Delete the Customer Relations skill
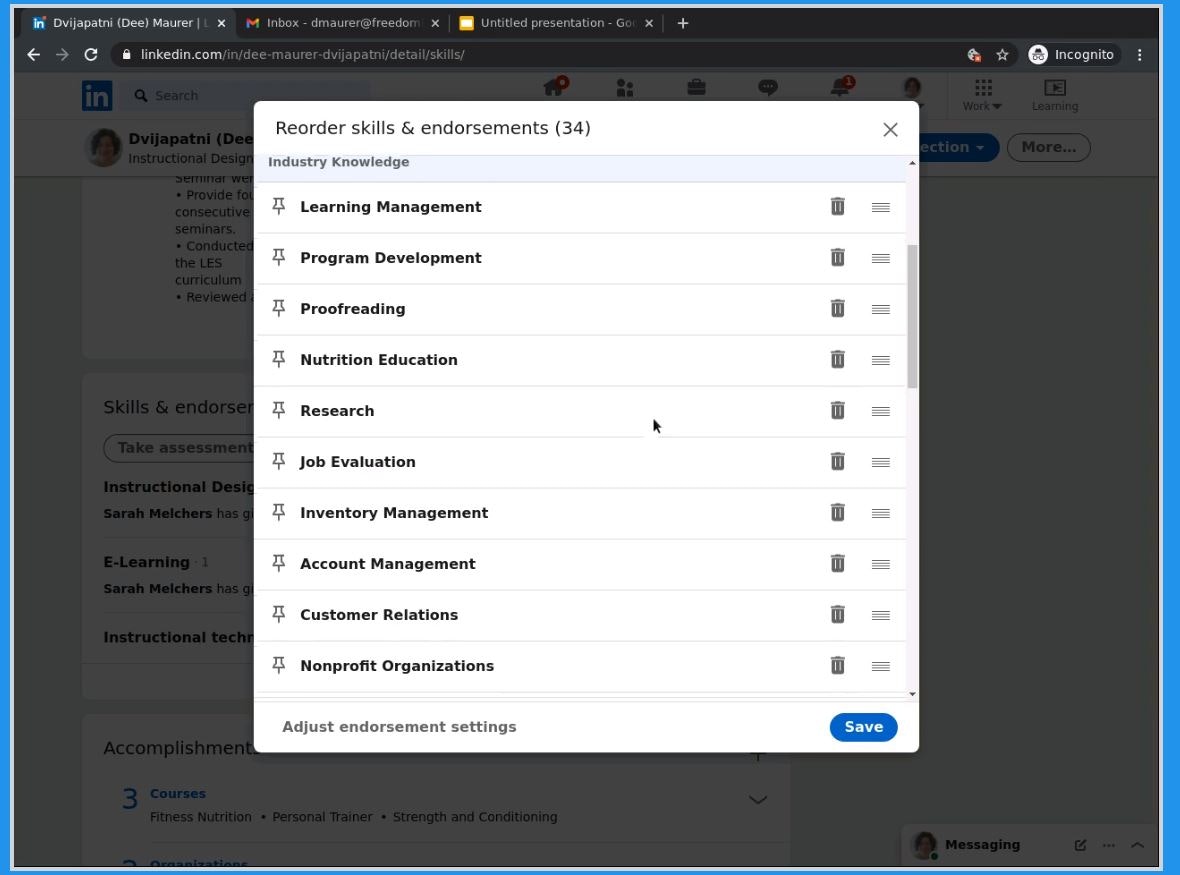The width and height of the screenshot is (1180, 875). coord(838,615)
